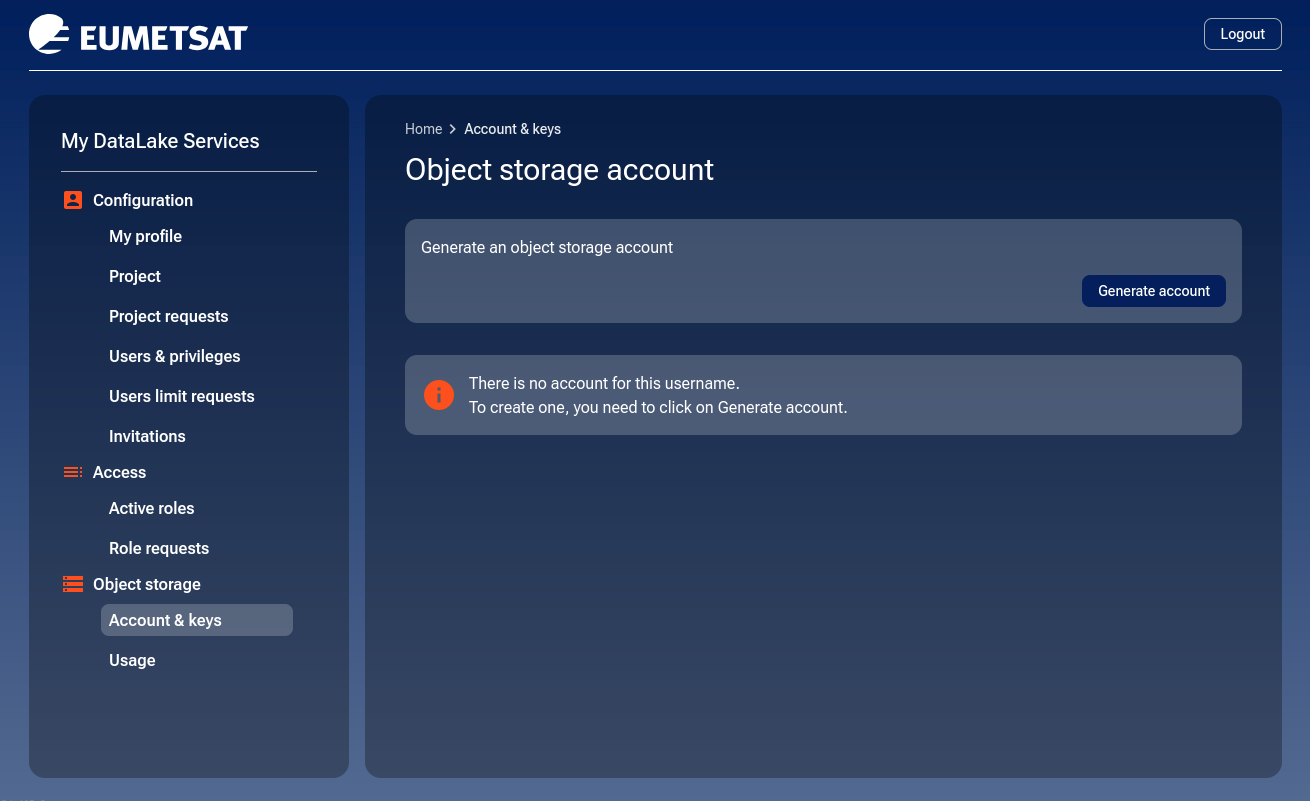This screenshot has width=1310, height=801.
Task: Open Usage page
Action: (x=132, y=660)
